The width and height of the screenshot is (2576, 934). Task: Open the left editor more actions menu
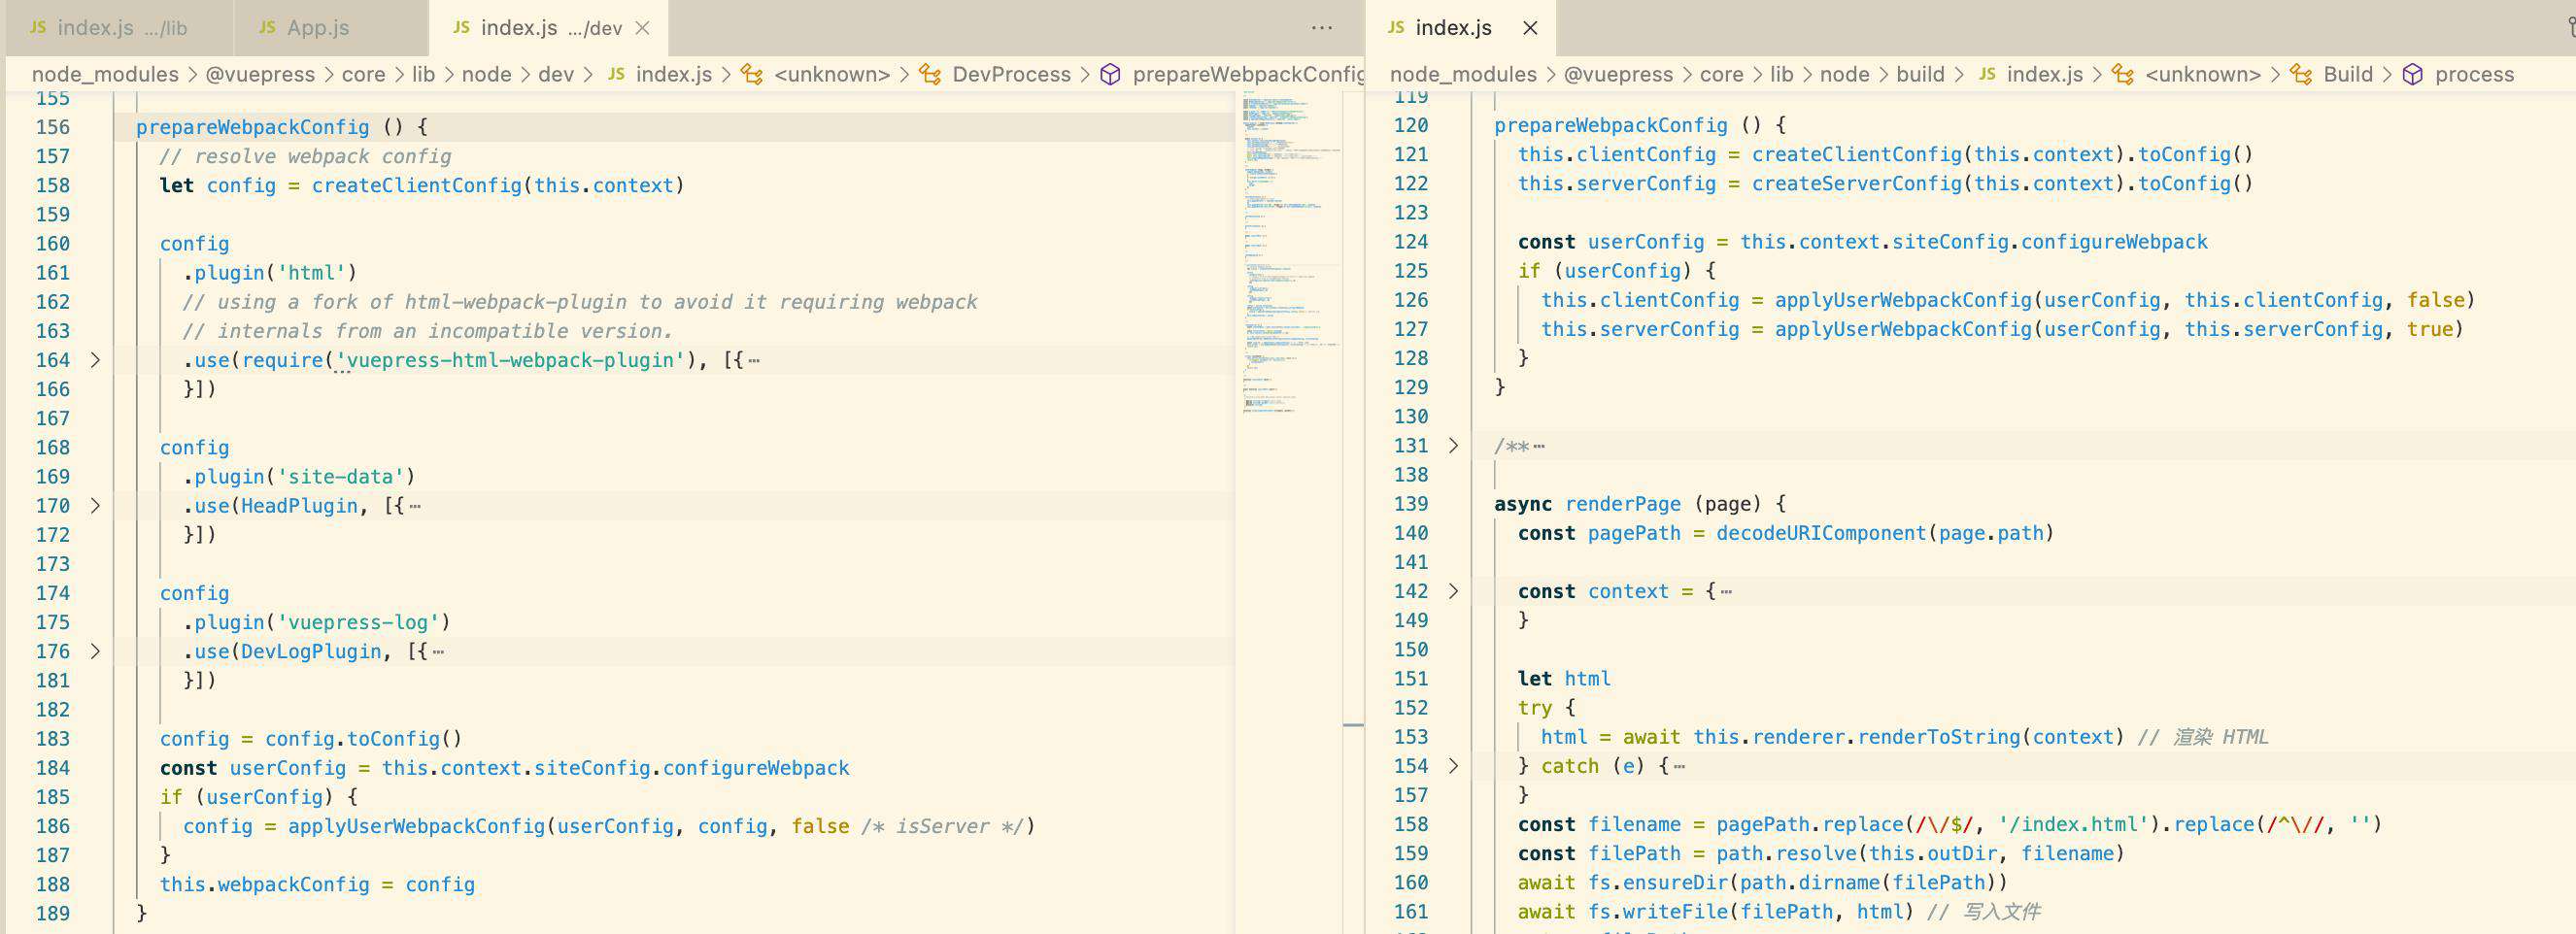point(1322,28)
